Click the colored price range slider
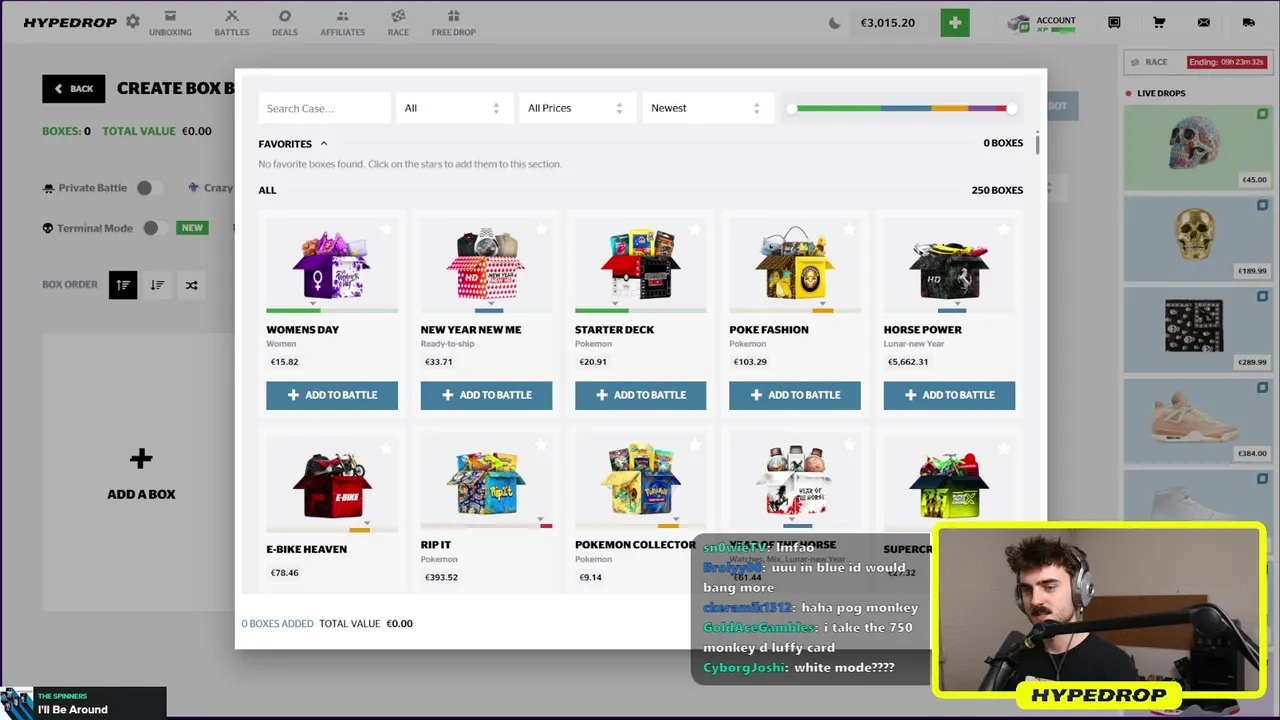Image resolution: width=1280 pixels, height=720 pixels. click(901, 108)
